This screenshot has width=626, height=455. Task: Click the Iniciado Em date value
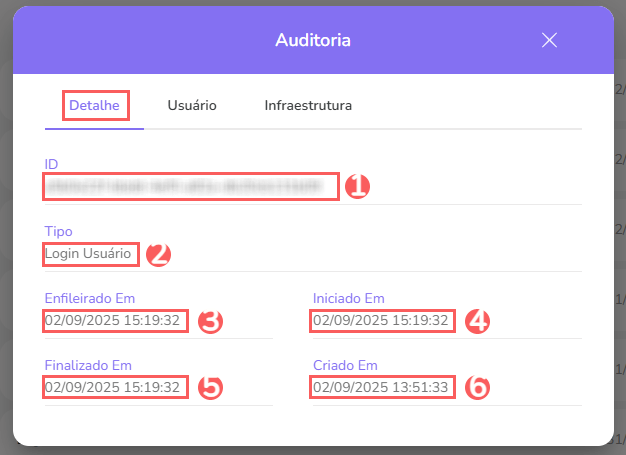tap(382, 321)
